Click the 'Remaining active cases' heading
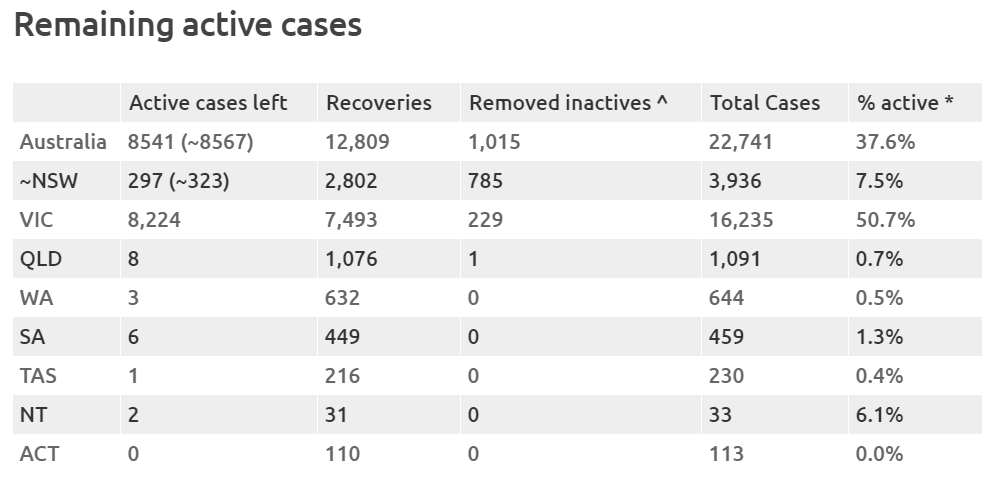Image resolution: width=1005 pixels, height=478 pixels. (187, 25)
